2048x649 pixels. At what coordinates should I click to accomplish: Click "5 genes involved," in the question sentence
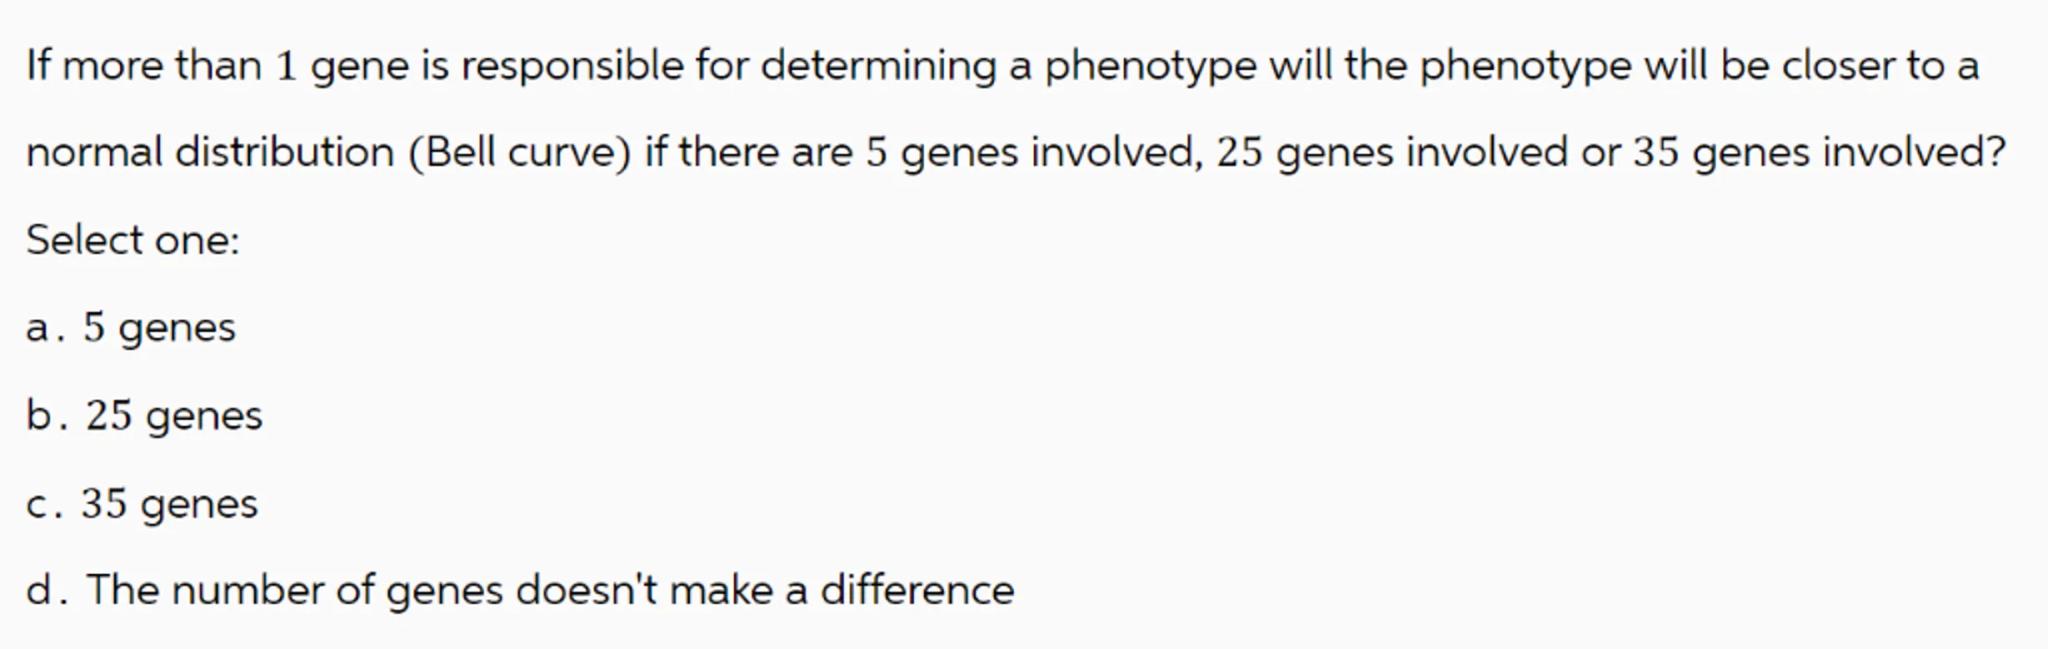coord(1034,153)
